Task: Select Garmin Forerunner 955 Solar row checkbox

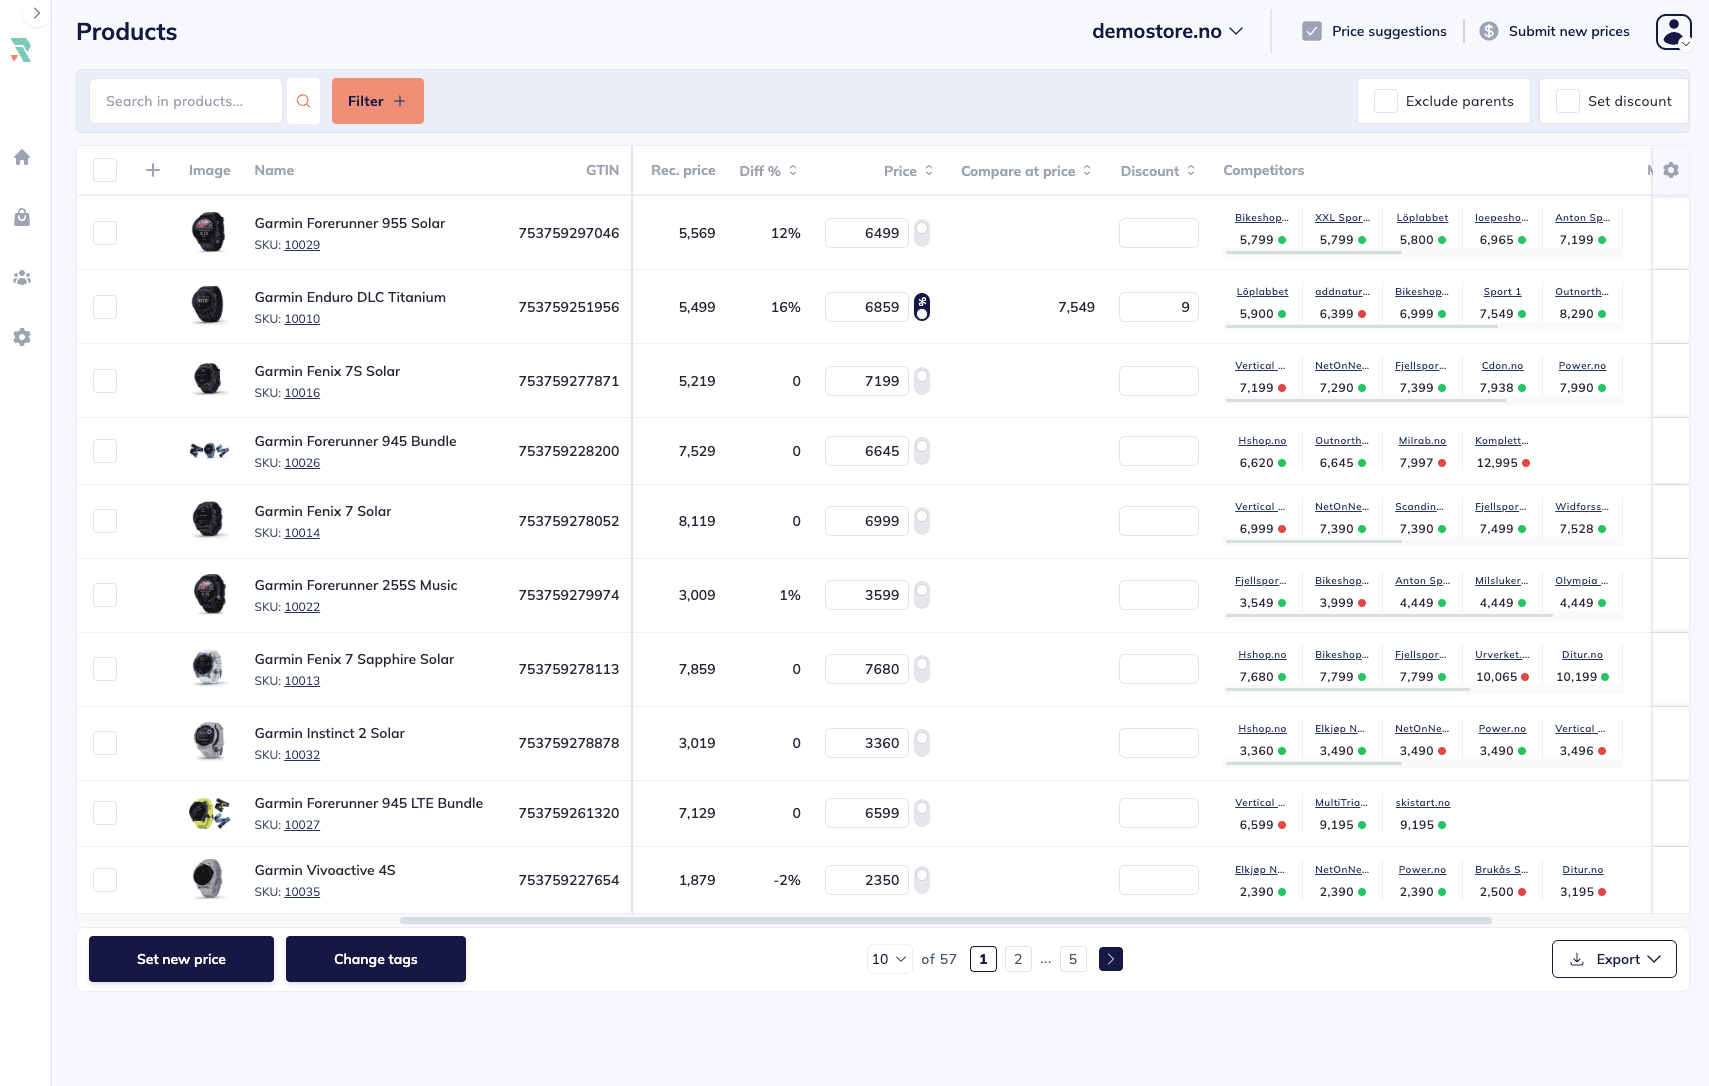Action: point(105,233)
